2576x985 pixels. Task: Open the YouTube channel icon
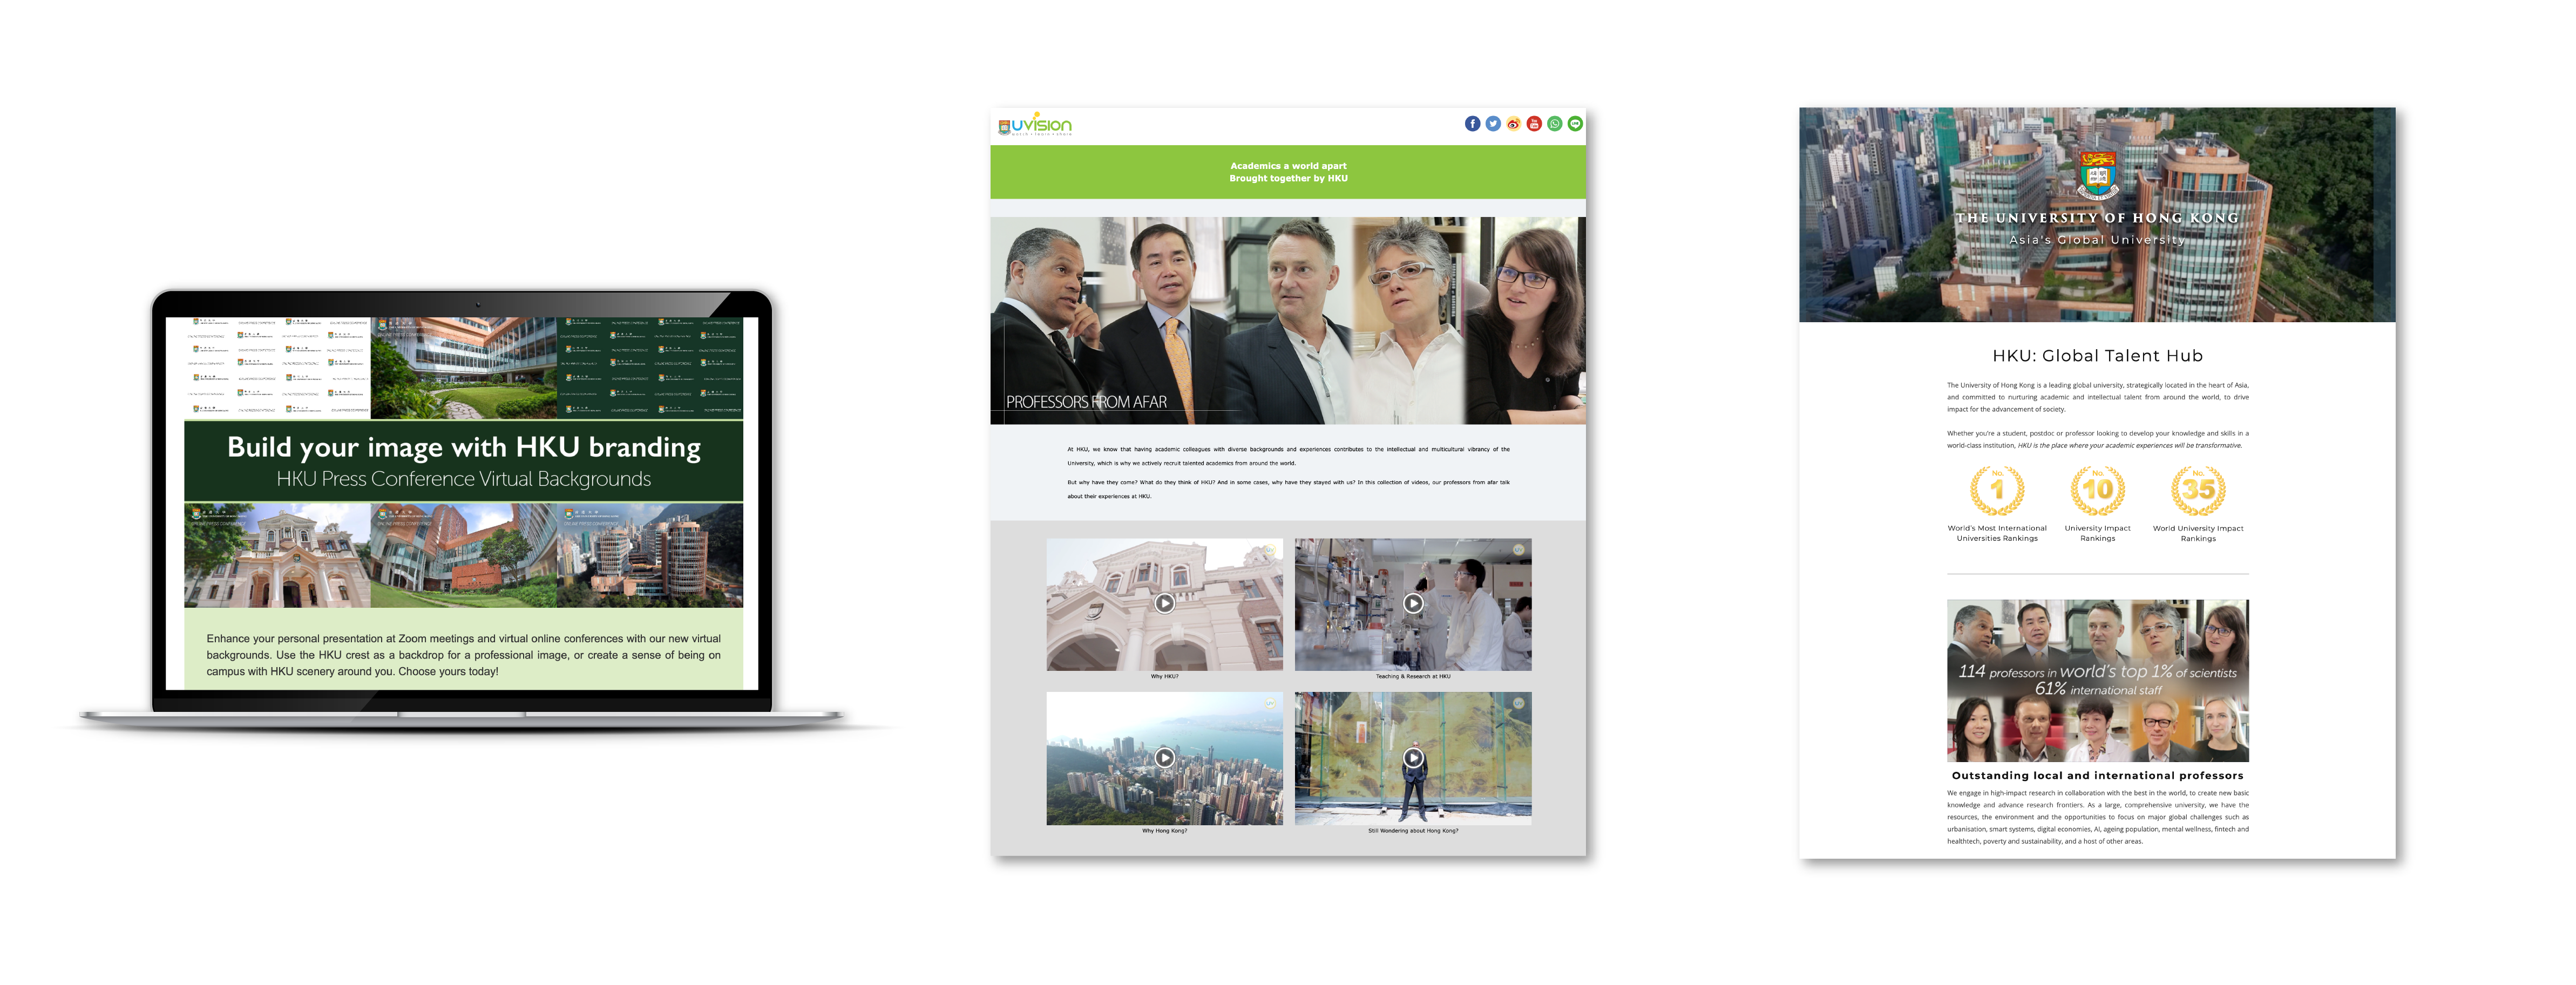(x=1534, y=124)
